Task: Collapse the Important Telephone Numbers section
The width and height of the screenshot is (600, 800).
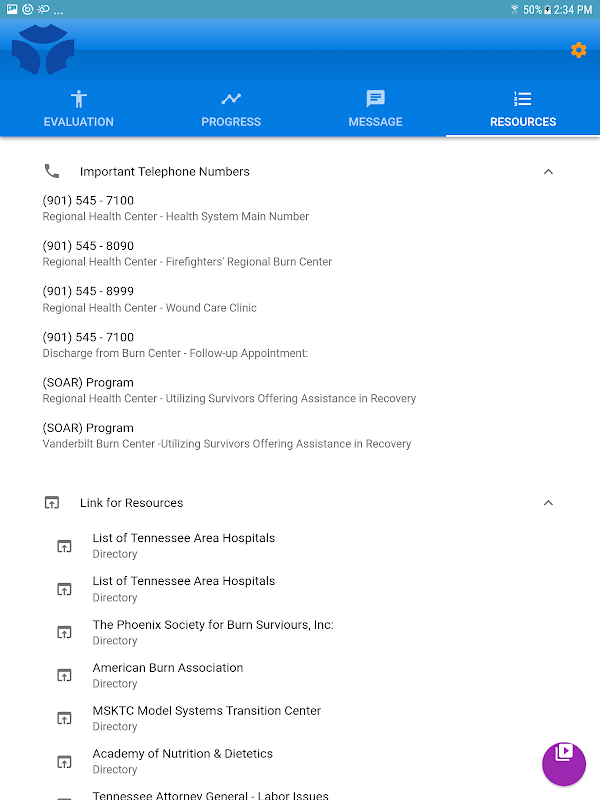Action: coord(548,171)
